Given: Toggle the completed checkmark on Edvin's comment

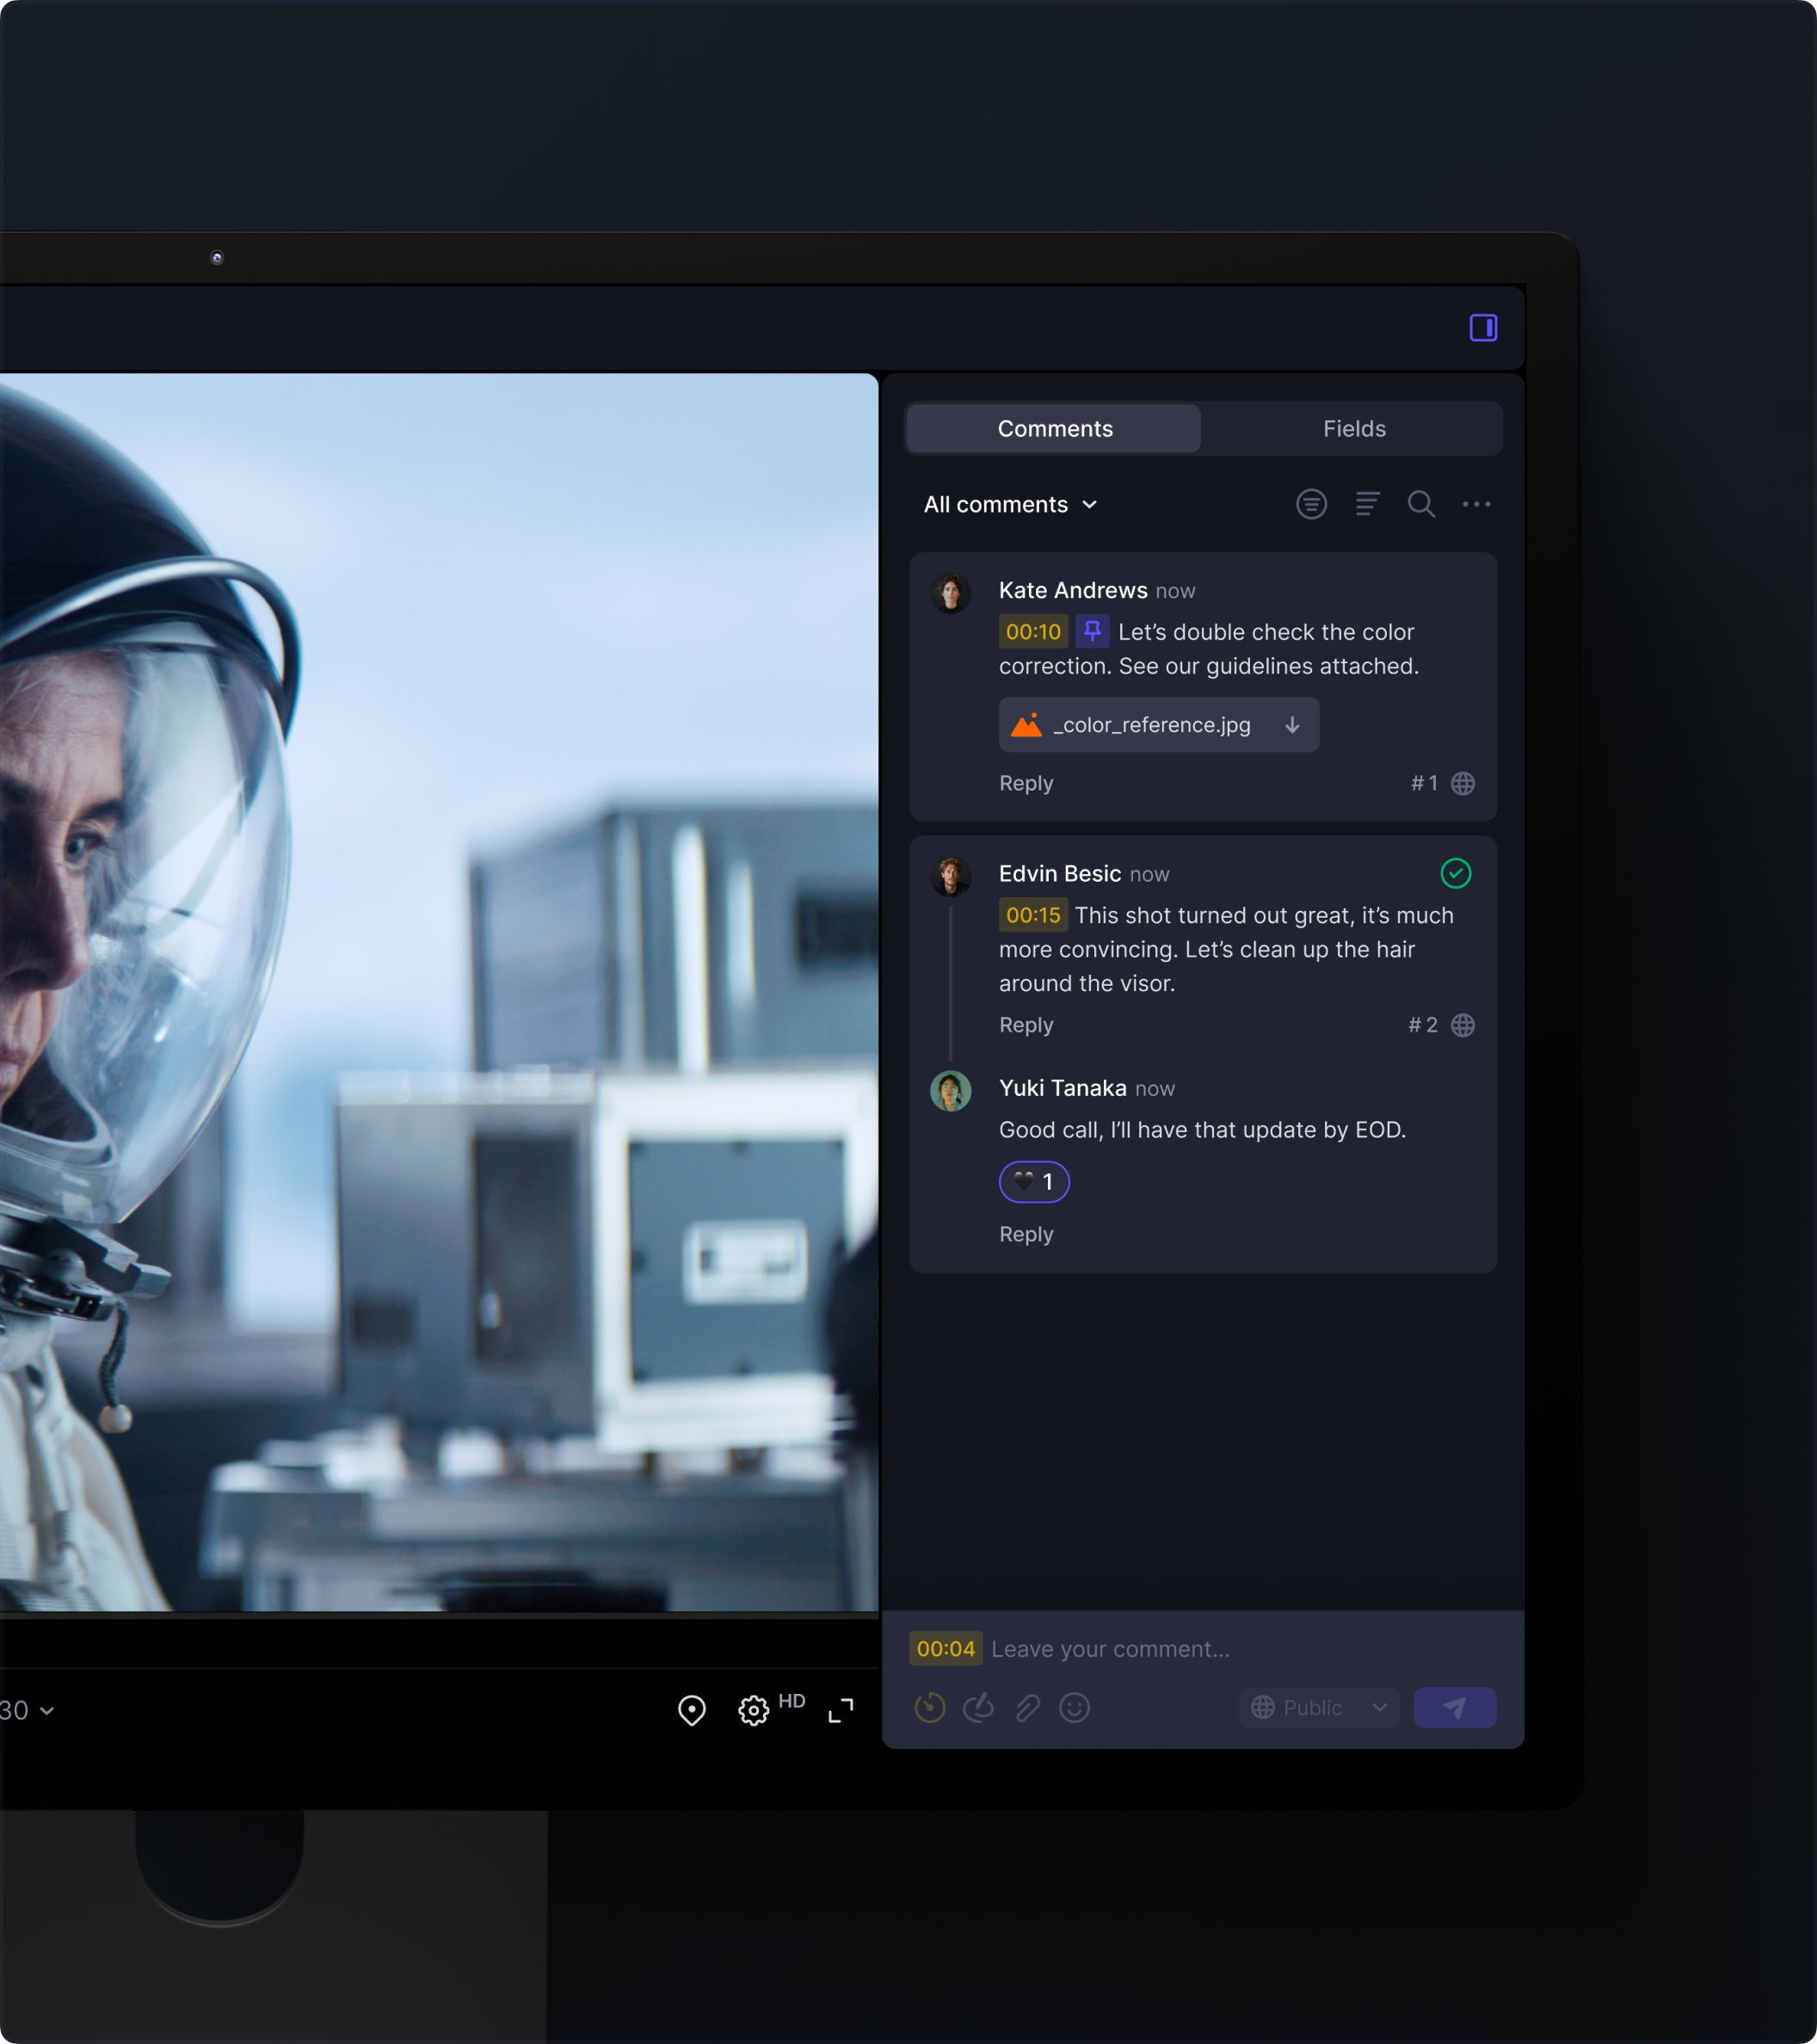Looking at the screenshot, I should (1455, 874).
